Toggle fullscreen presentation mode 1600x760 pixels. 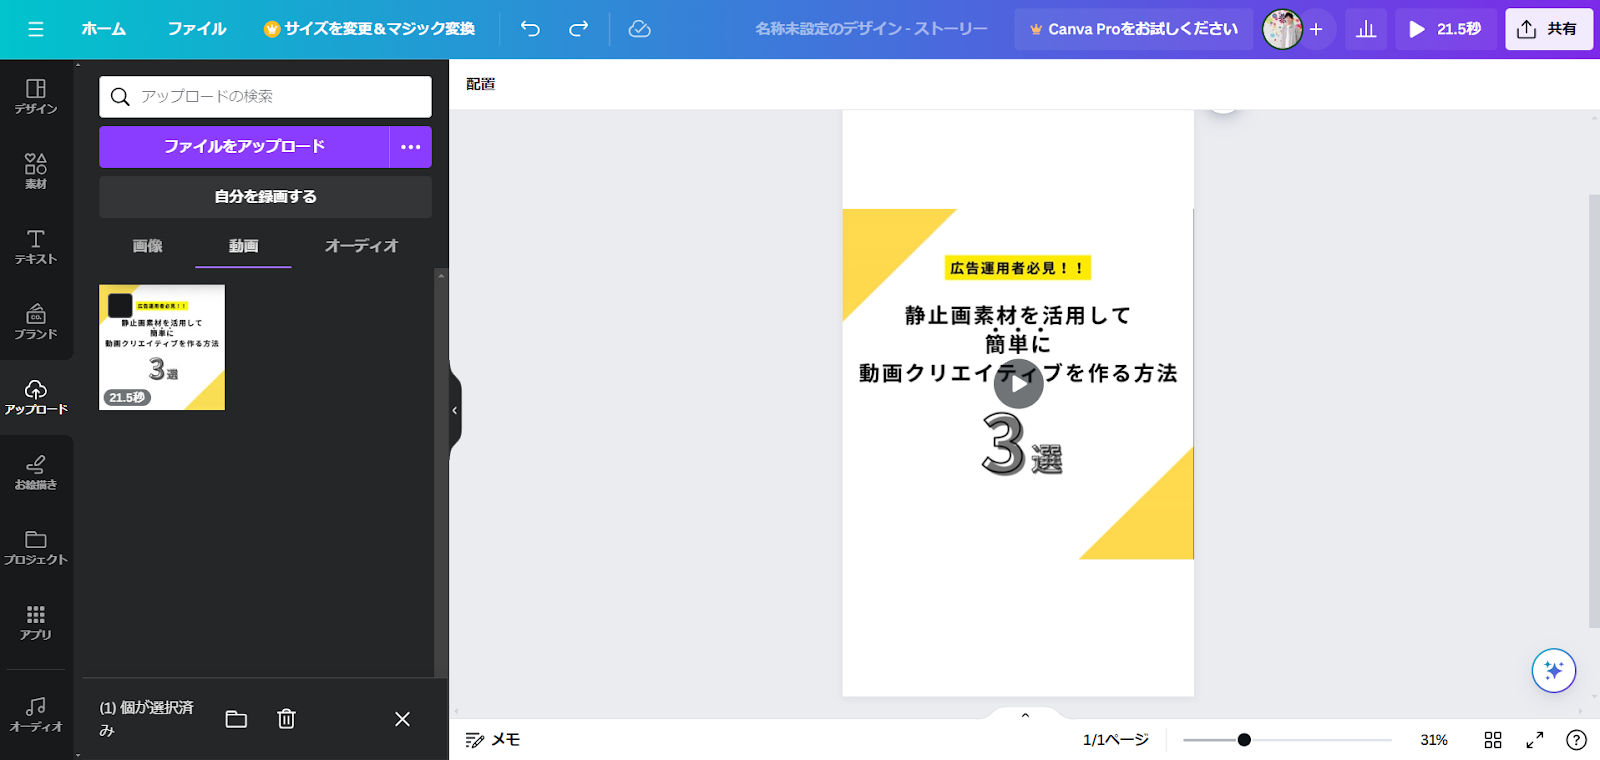1534,740
